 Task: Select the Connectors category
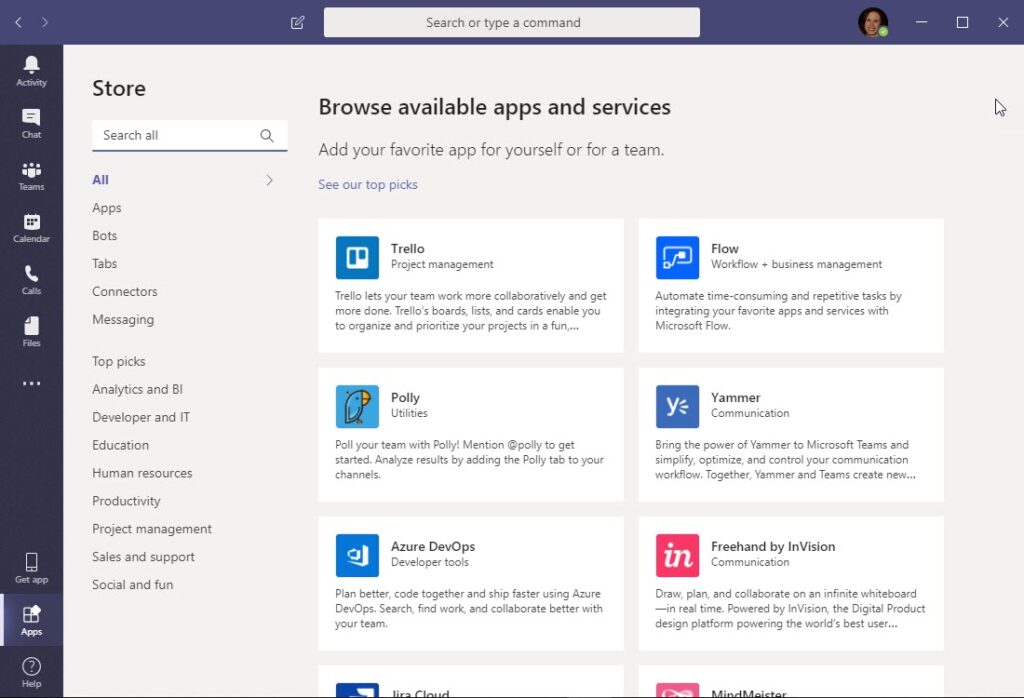pyautogui.click(x=125, y=292)
